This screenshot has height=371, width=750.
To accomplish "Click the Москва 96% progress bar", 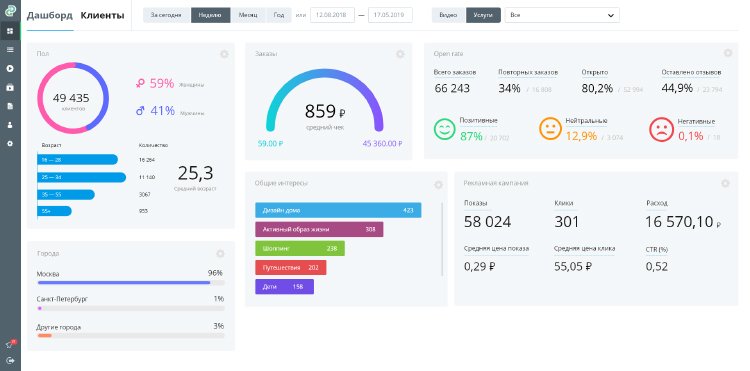I will (131, 283).
